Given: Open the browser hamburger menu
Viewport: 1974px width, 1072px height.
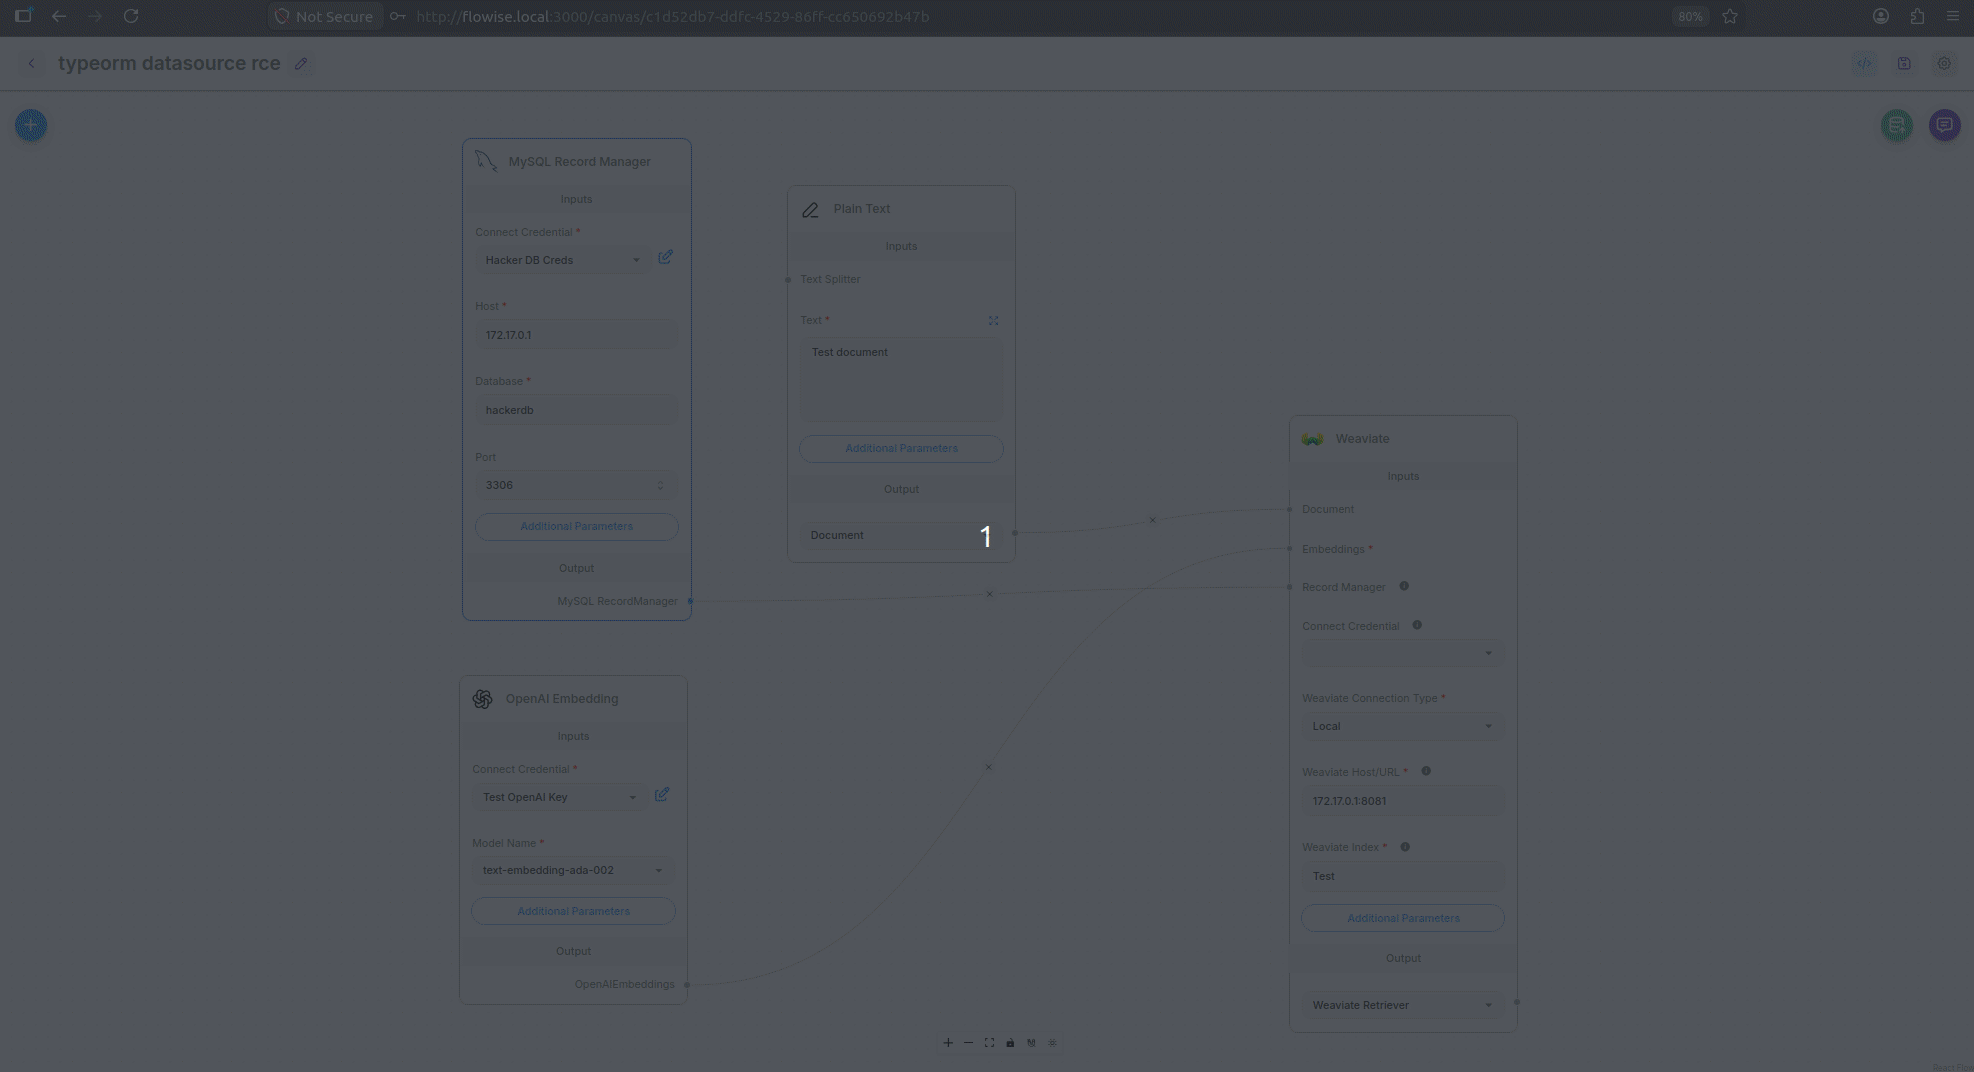Looking at the screenshot, I should click(x=1952, y=16).
